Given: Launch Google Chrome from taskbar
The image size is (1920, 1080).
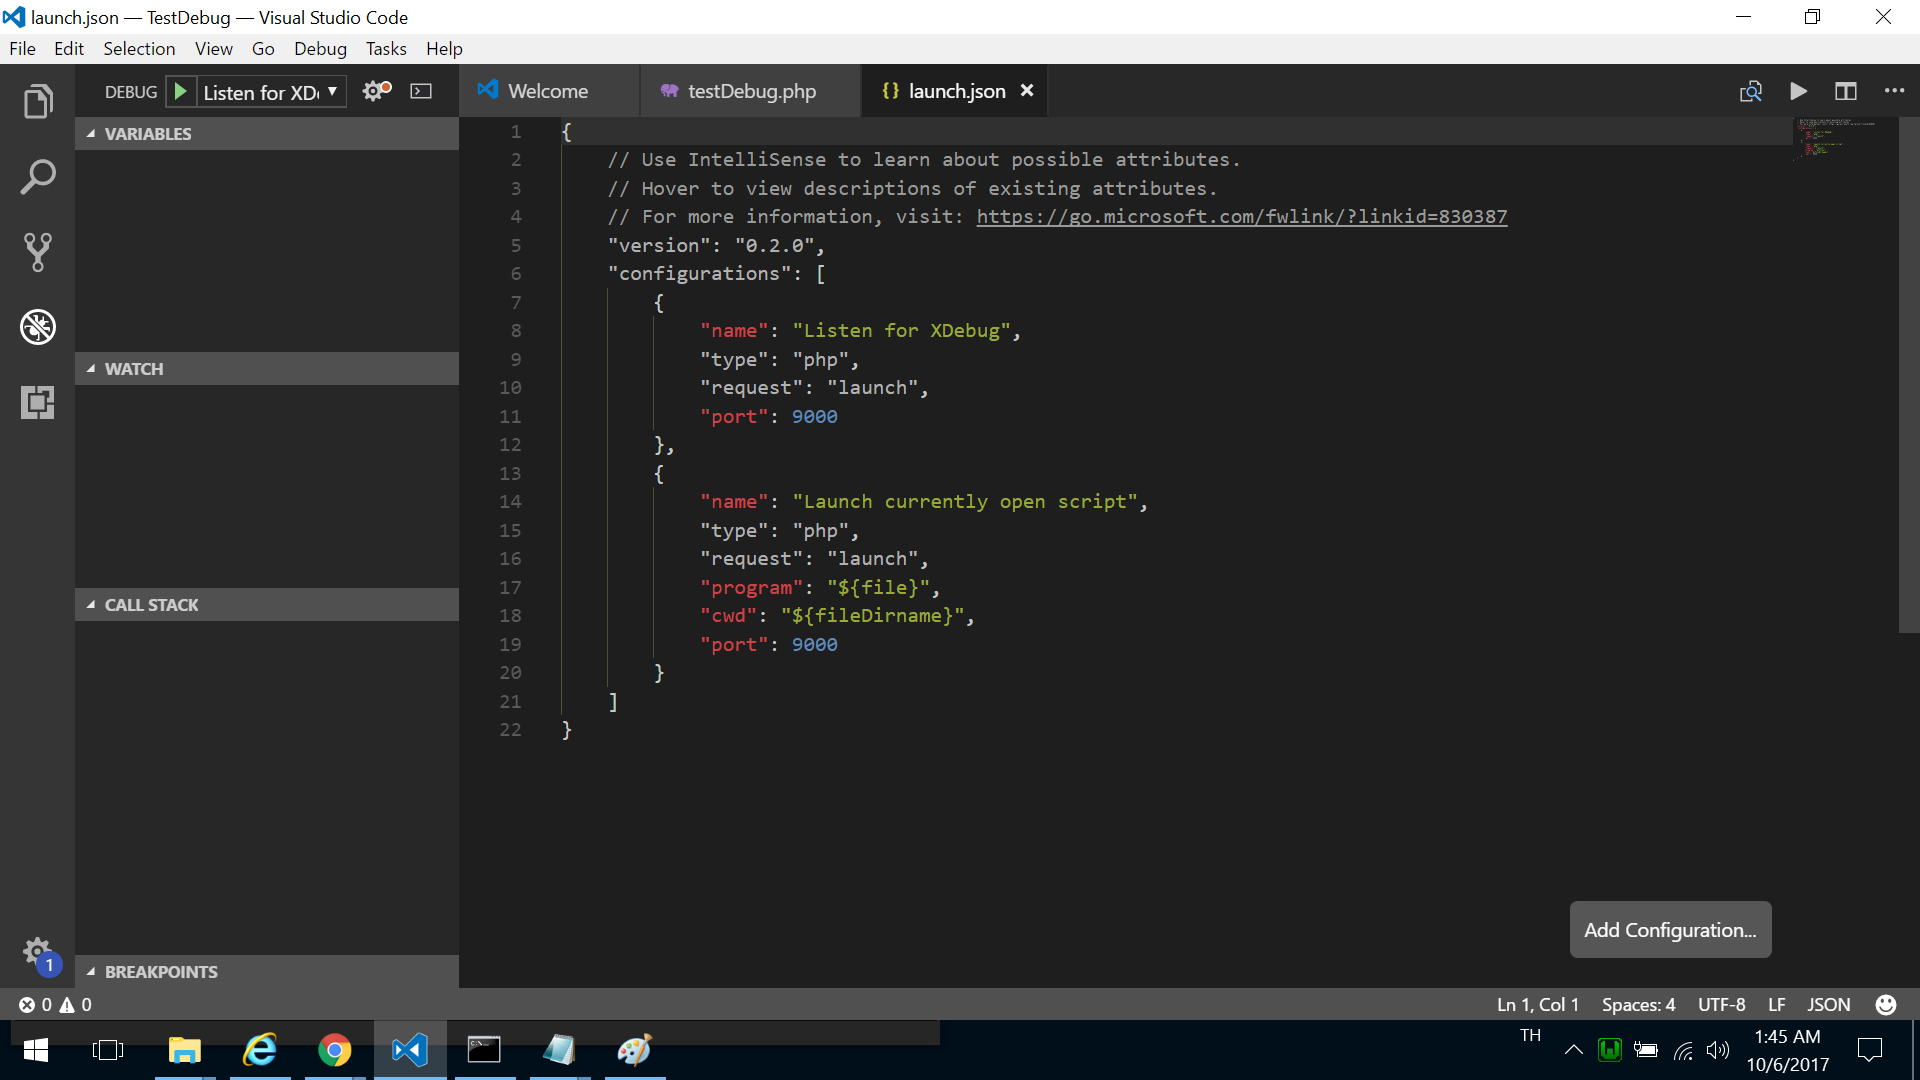Looking at the screenshot, I should [335, 1050].
